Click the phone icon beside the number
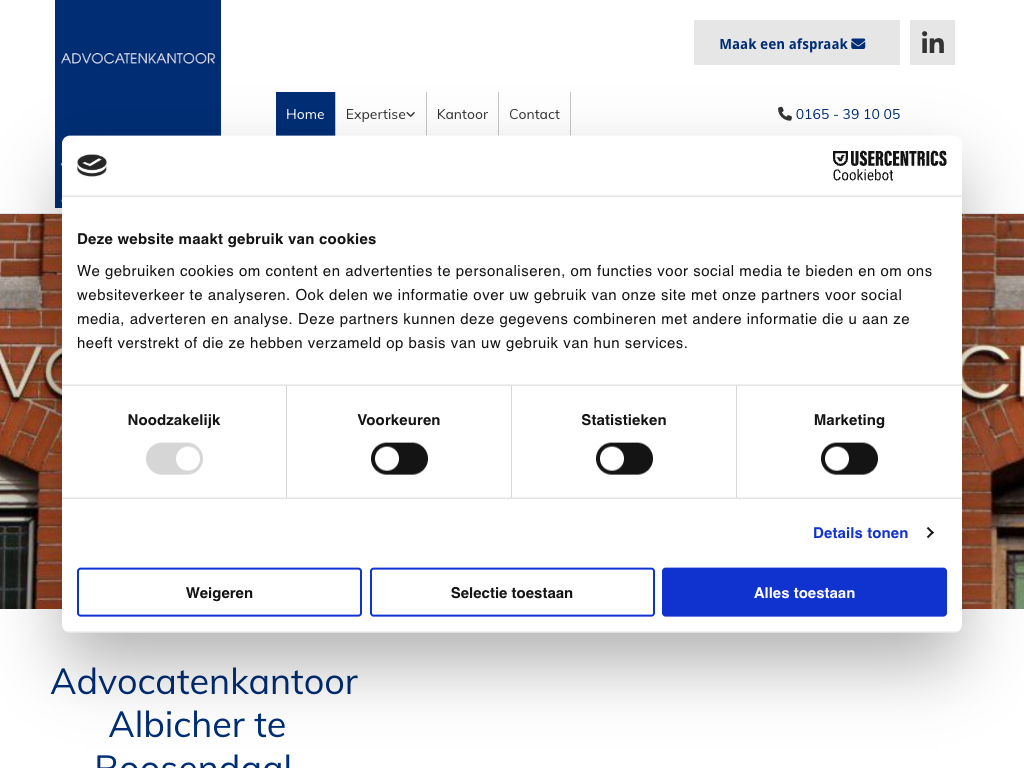The image size is (1024, 768). point(785,114)
